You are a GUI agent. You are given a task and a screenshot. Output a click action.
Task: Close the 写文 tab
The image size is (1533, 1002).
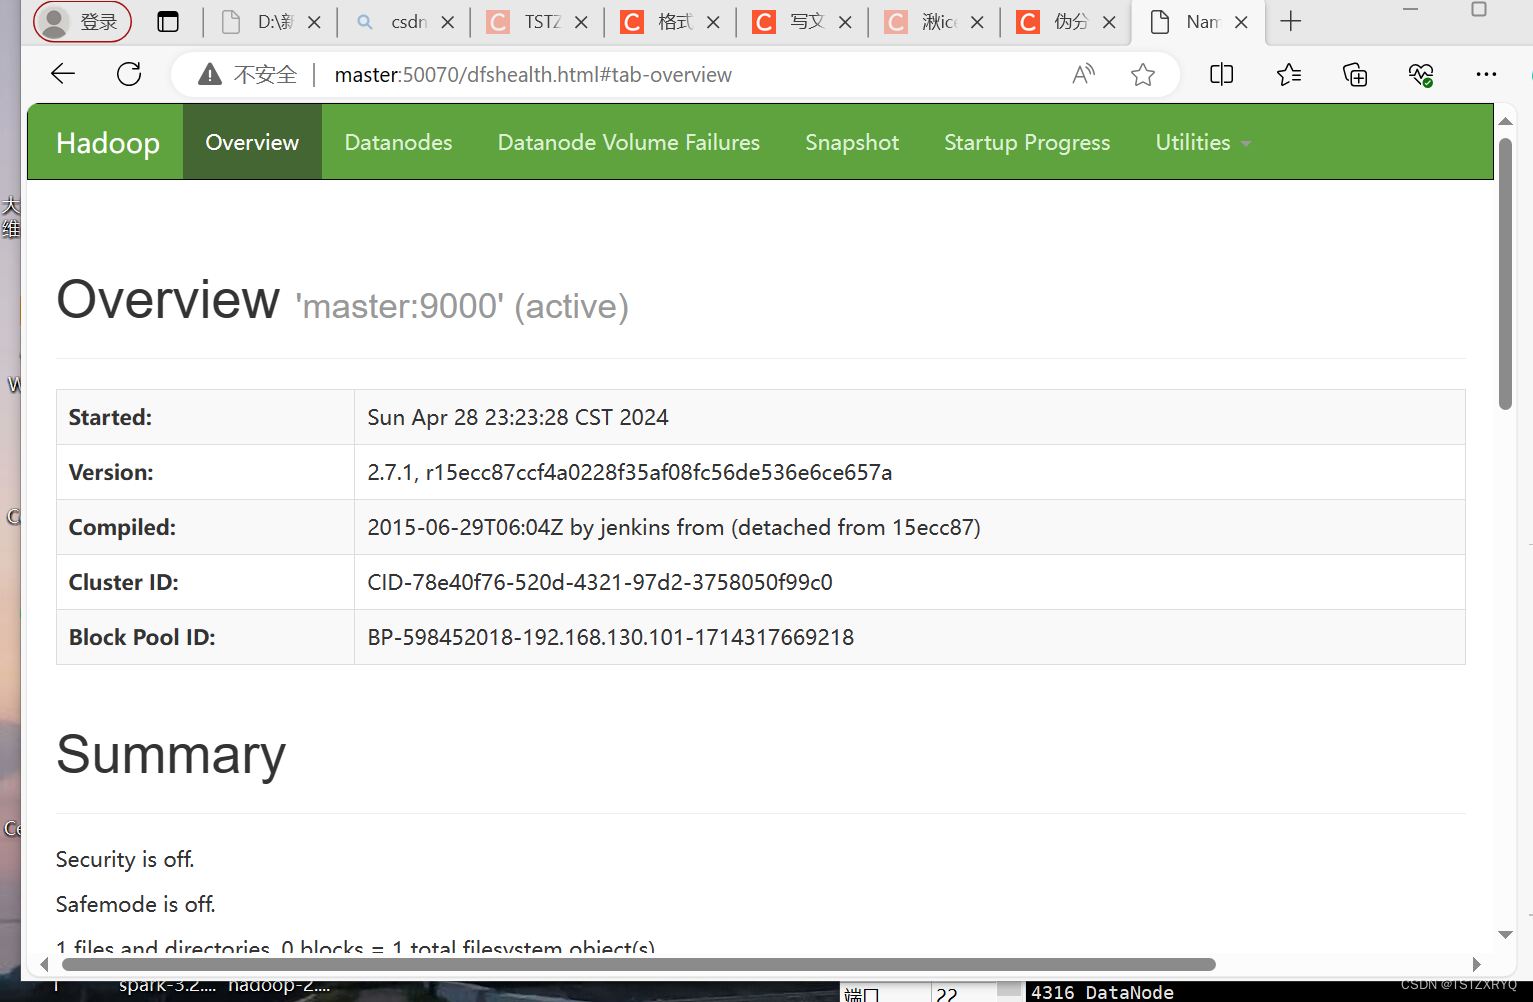click(x=845, y=22)
